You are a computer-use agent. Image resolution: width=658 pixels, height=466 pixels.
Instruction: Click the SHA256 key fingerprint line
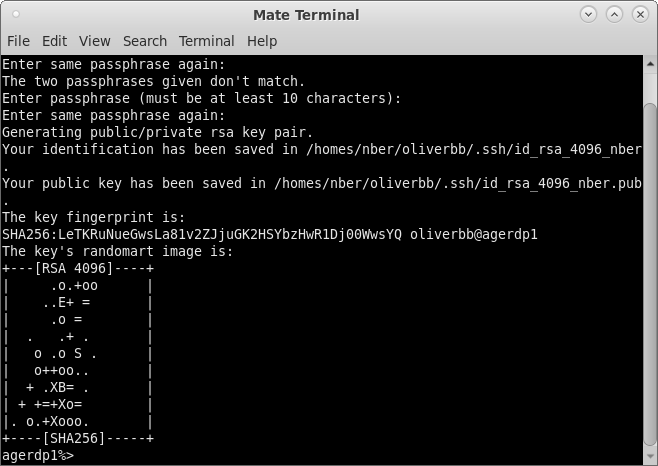click(200, 234)
